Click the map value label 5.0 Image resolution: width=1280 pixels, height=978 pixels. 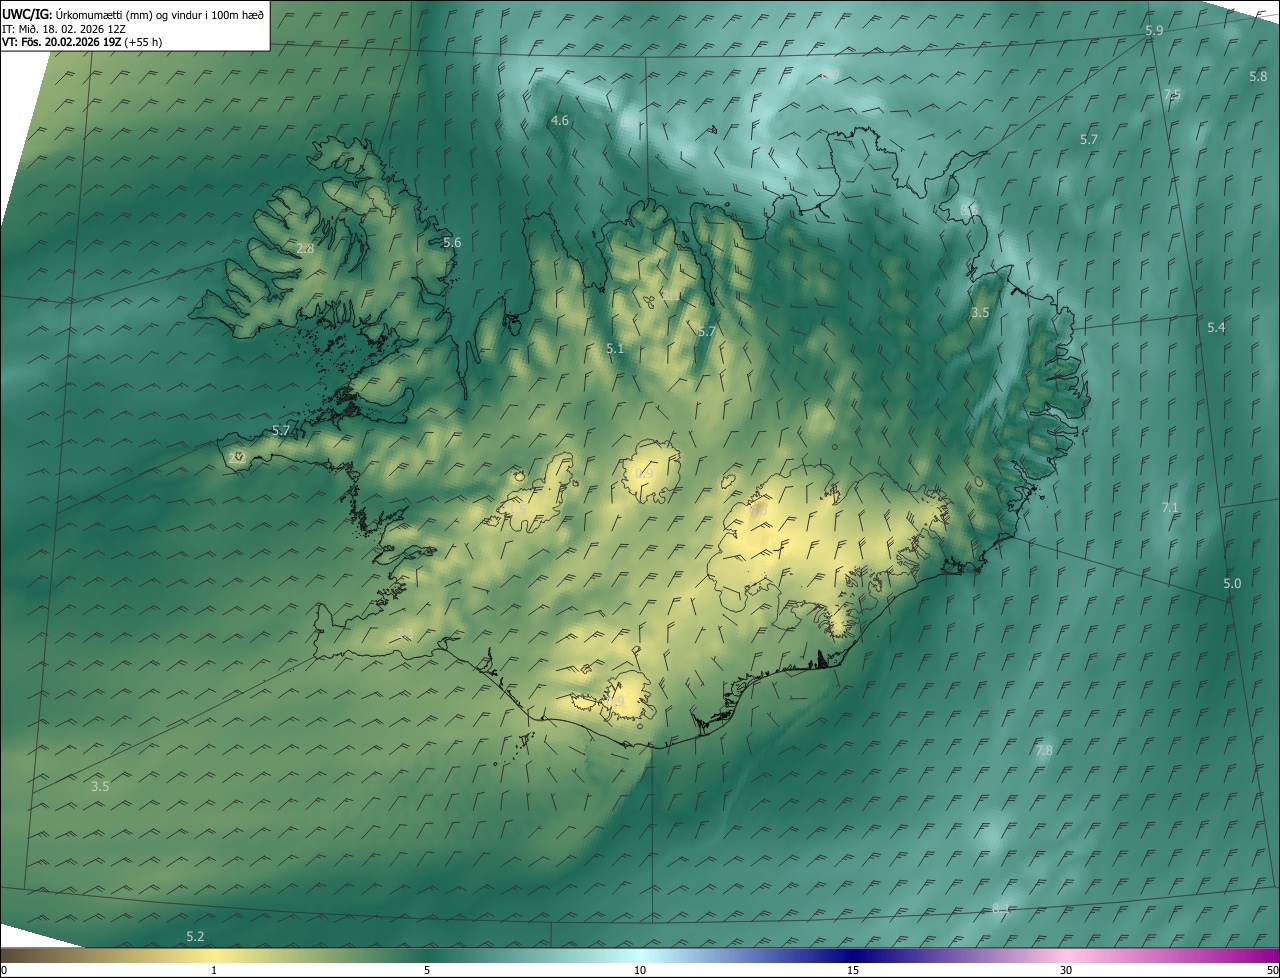1232,583
